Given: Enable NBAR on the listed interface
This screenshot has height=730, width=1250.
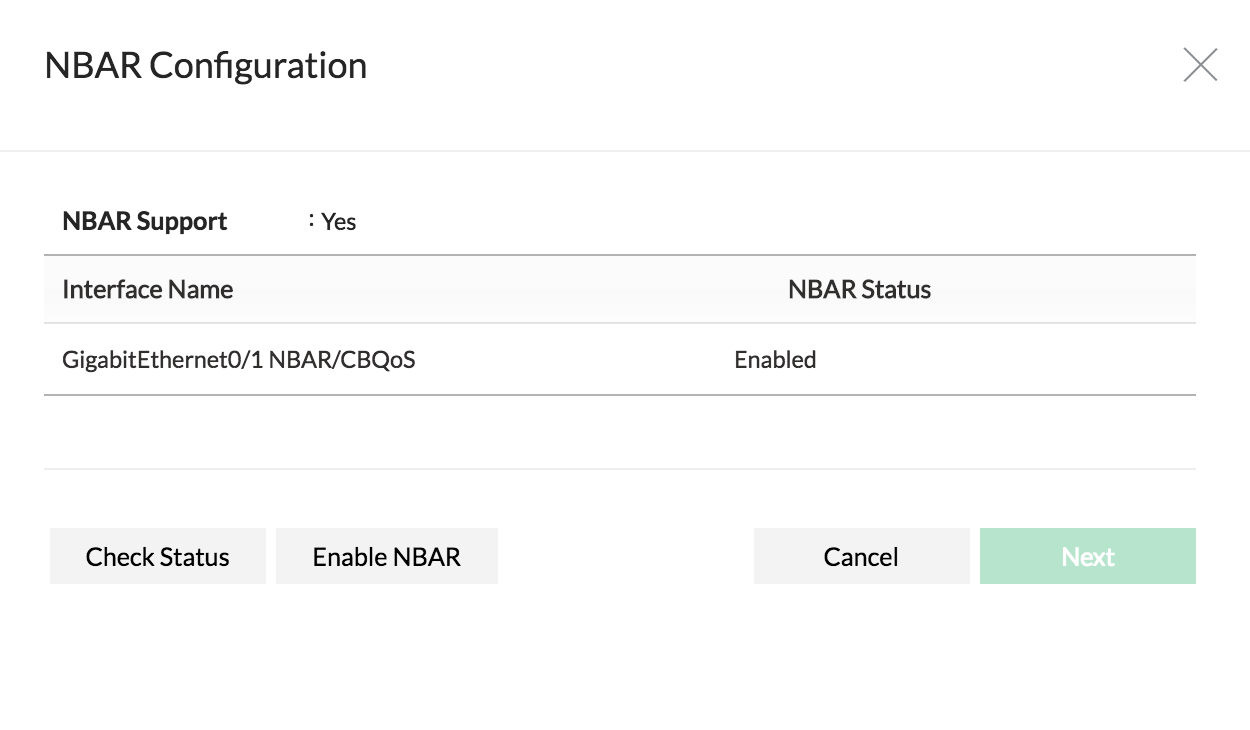Looking at the screenshot, I should click(x=386, y=556).
